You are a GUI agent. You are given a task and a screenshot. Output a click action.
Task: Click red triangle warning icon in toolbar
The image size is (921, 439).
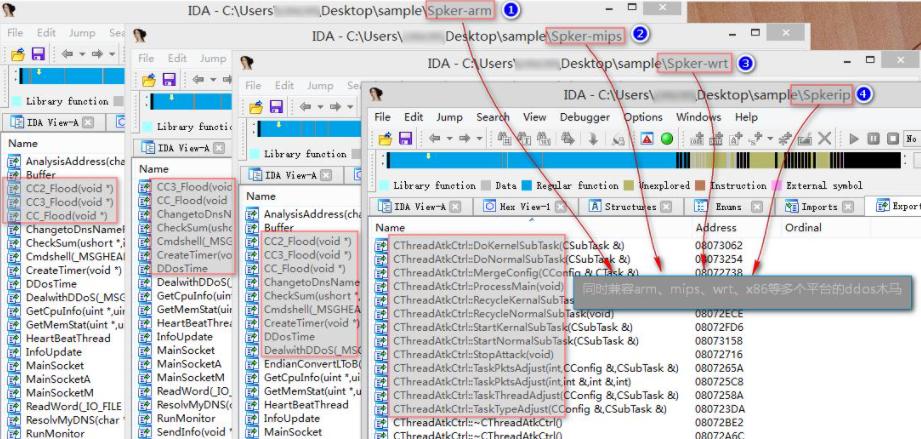647,139
